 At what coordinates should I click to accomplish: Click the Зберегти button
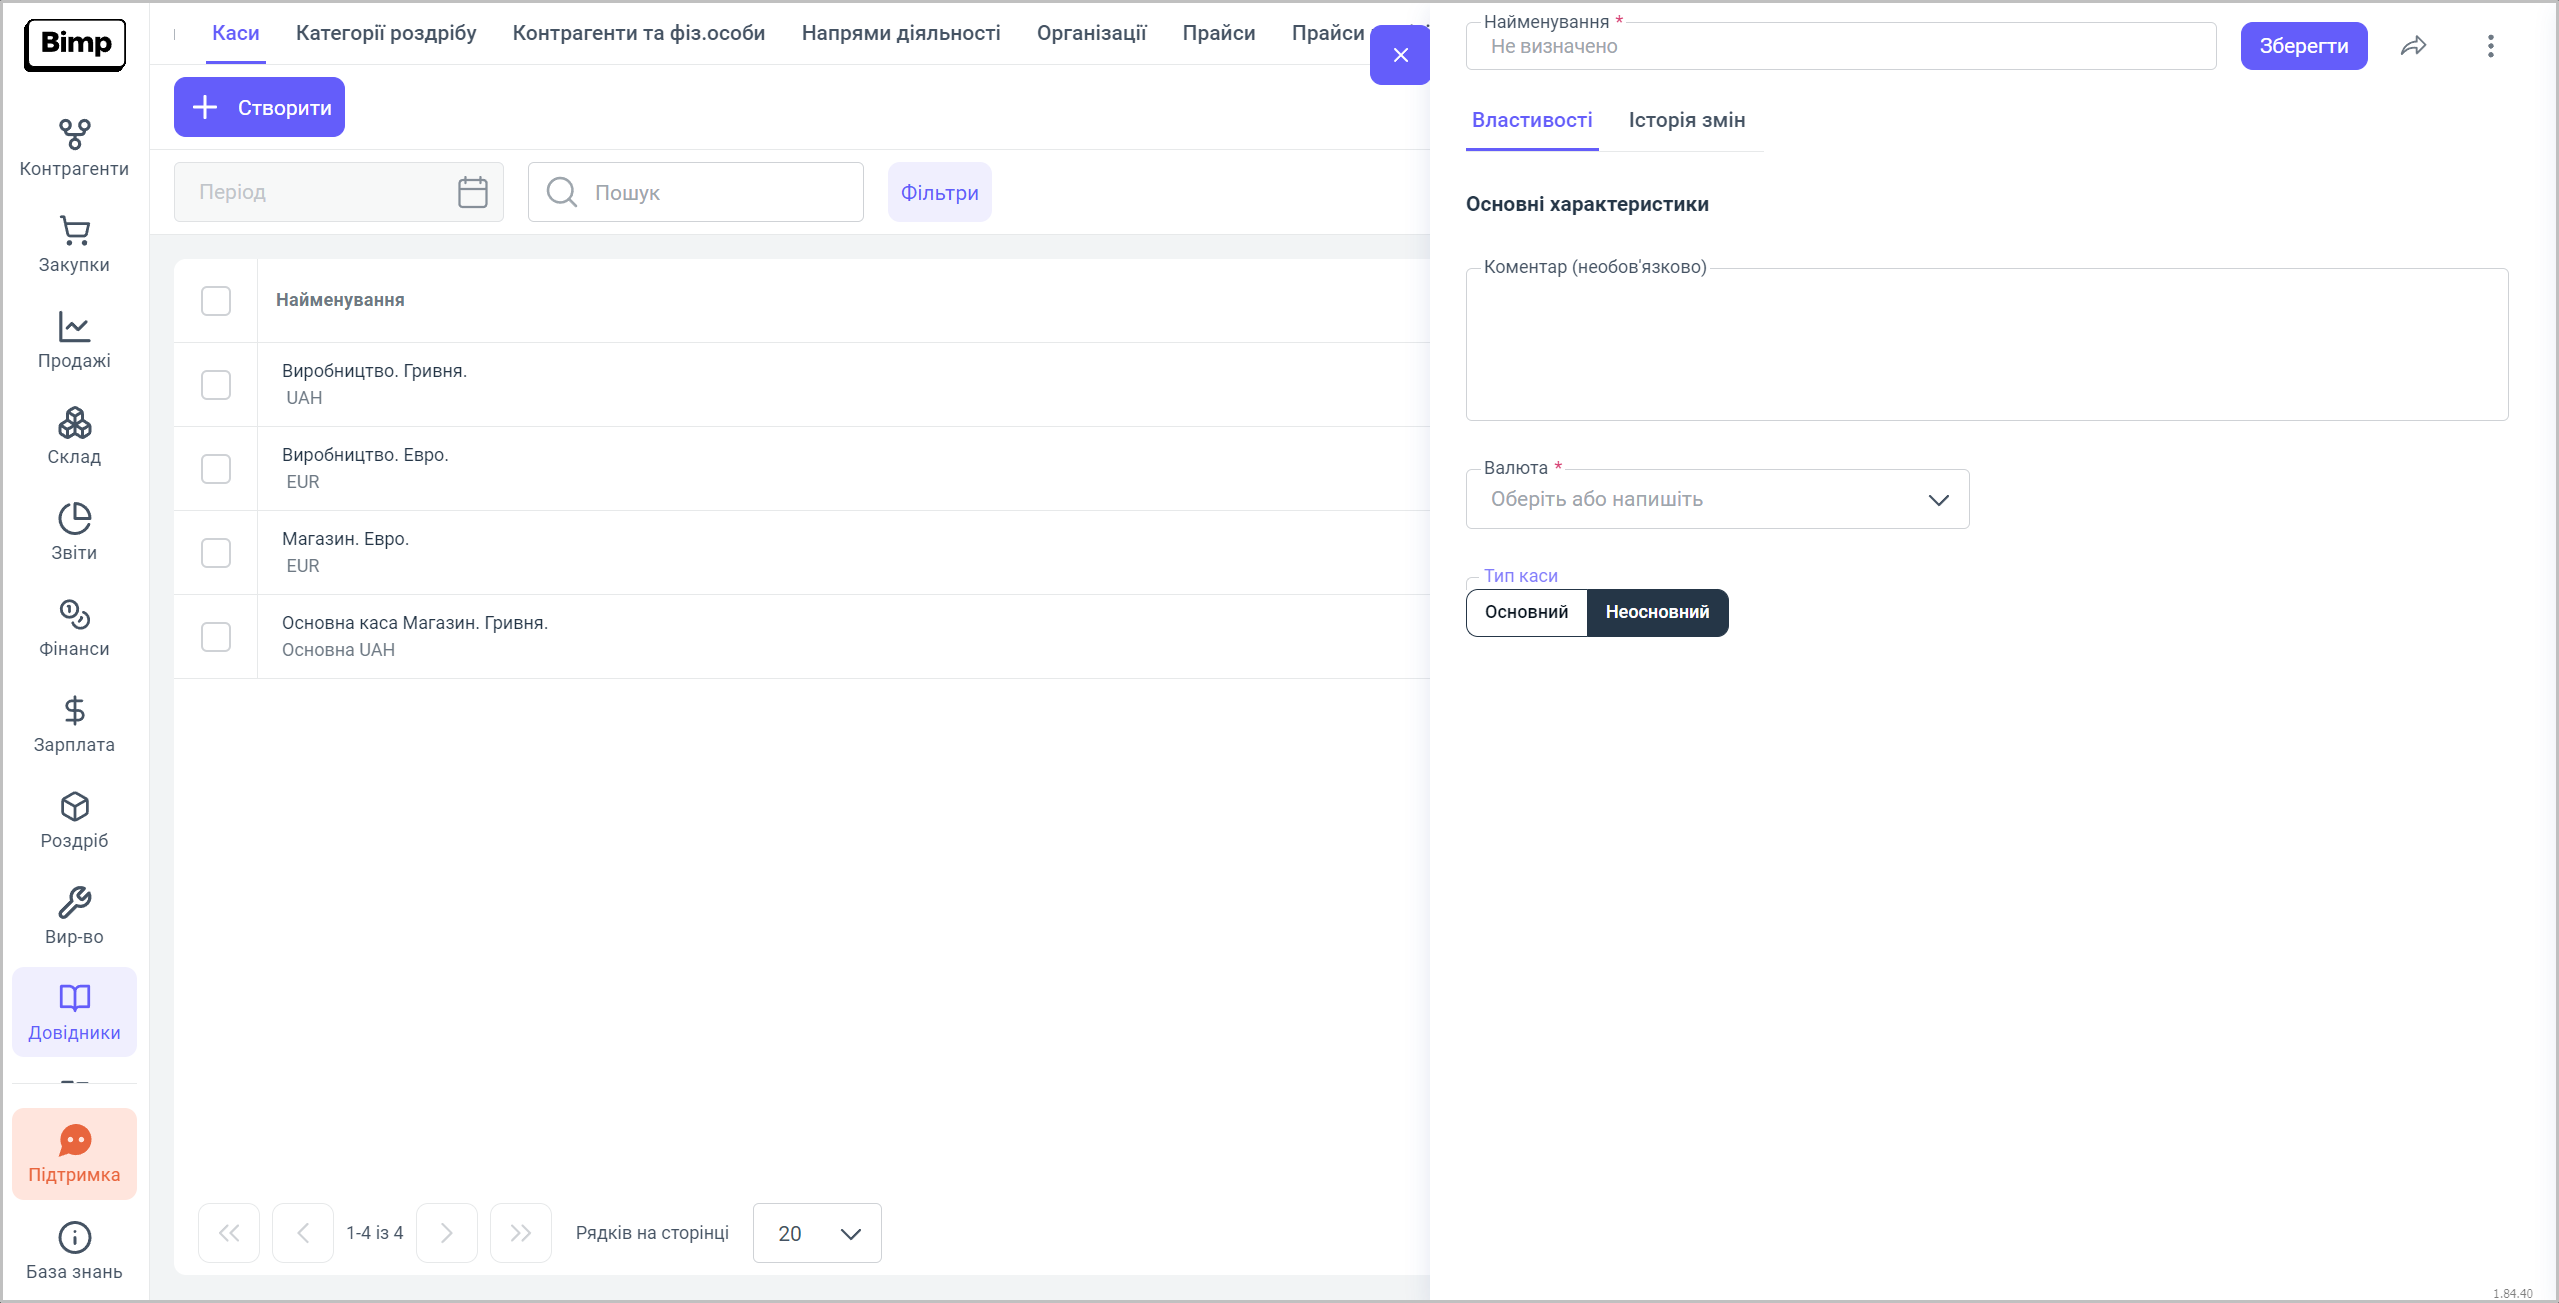(2303, 46)
